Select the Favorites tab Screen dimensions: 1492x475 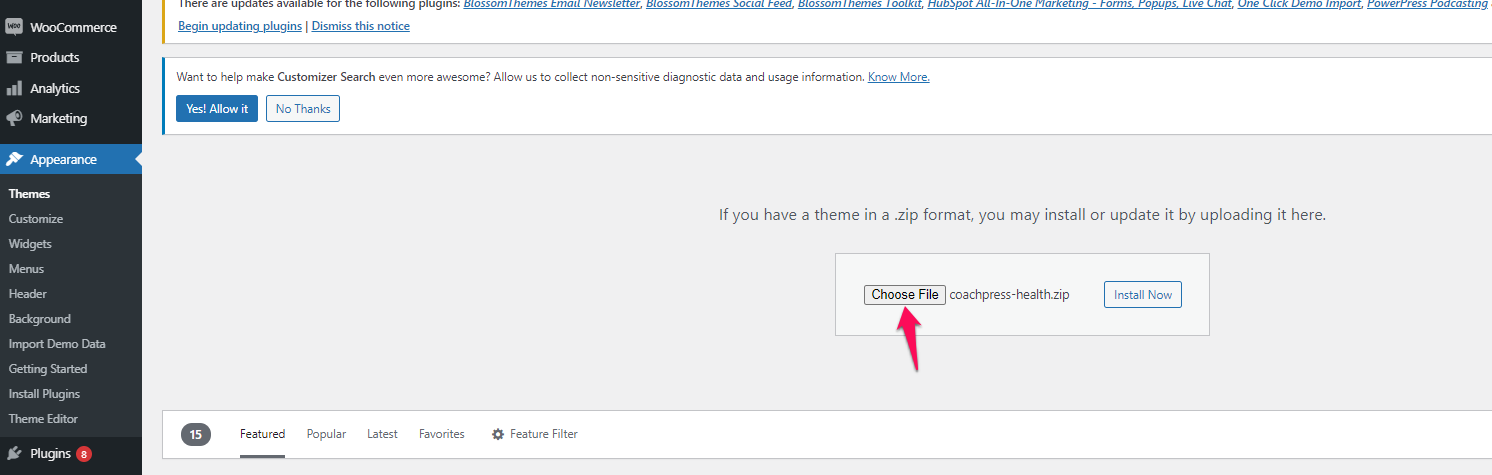click(x=442, y=434)
